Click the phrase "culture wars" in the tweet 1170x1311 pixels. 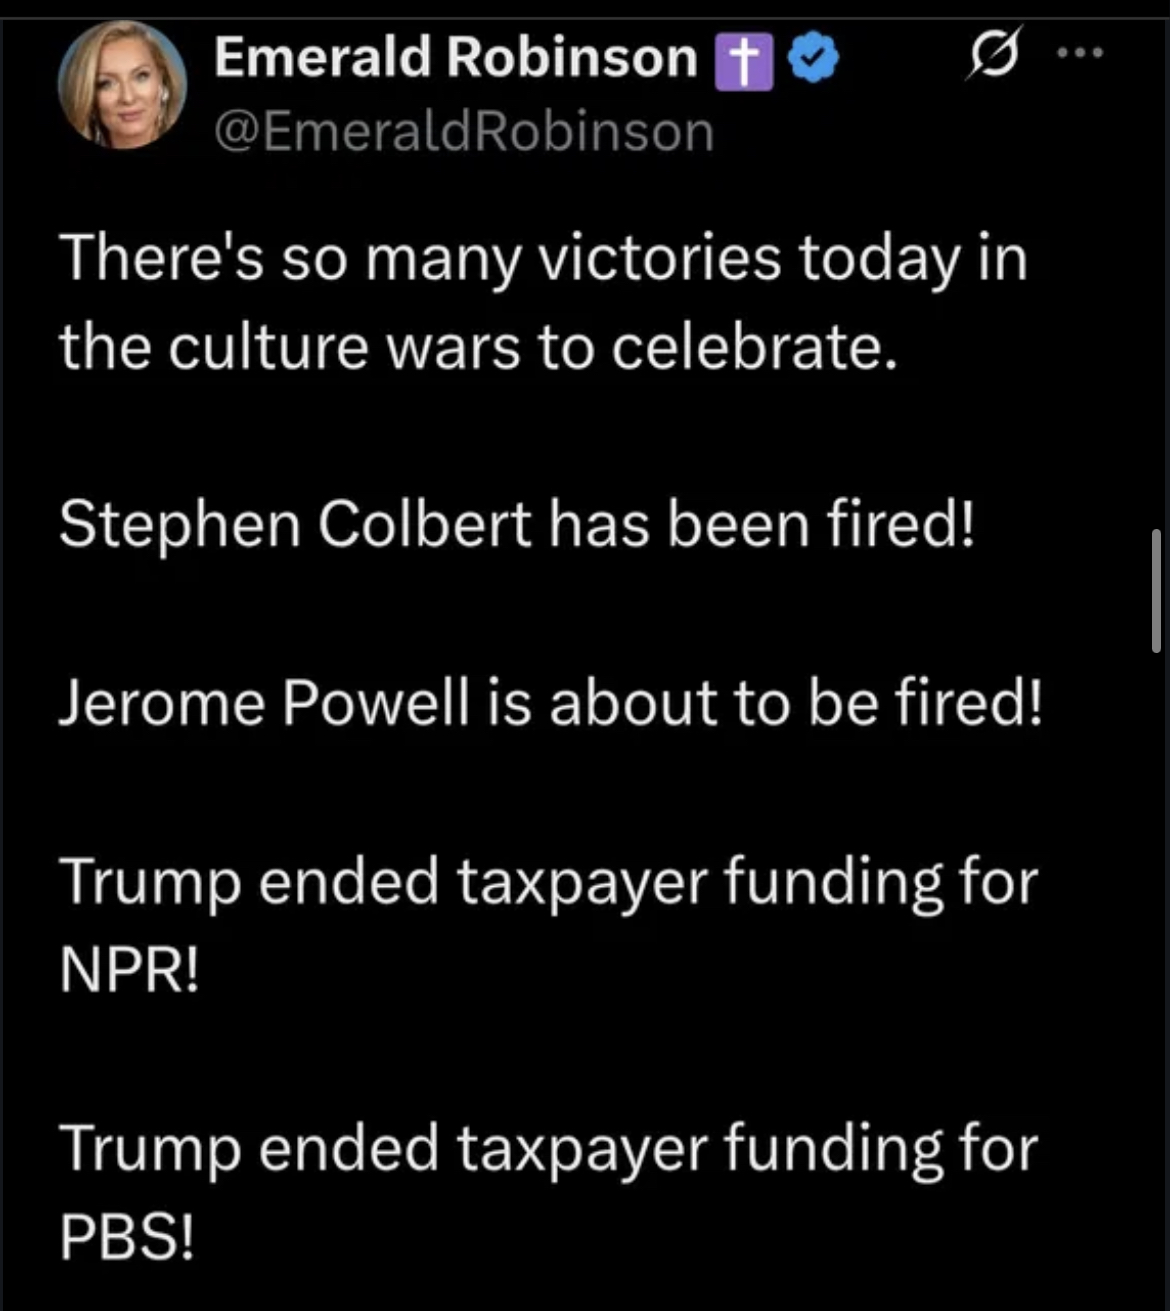344,347
